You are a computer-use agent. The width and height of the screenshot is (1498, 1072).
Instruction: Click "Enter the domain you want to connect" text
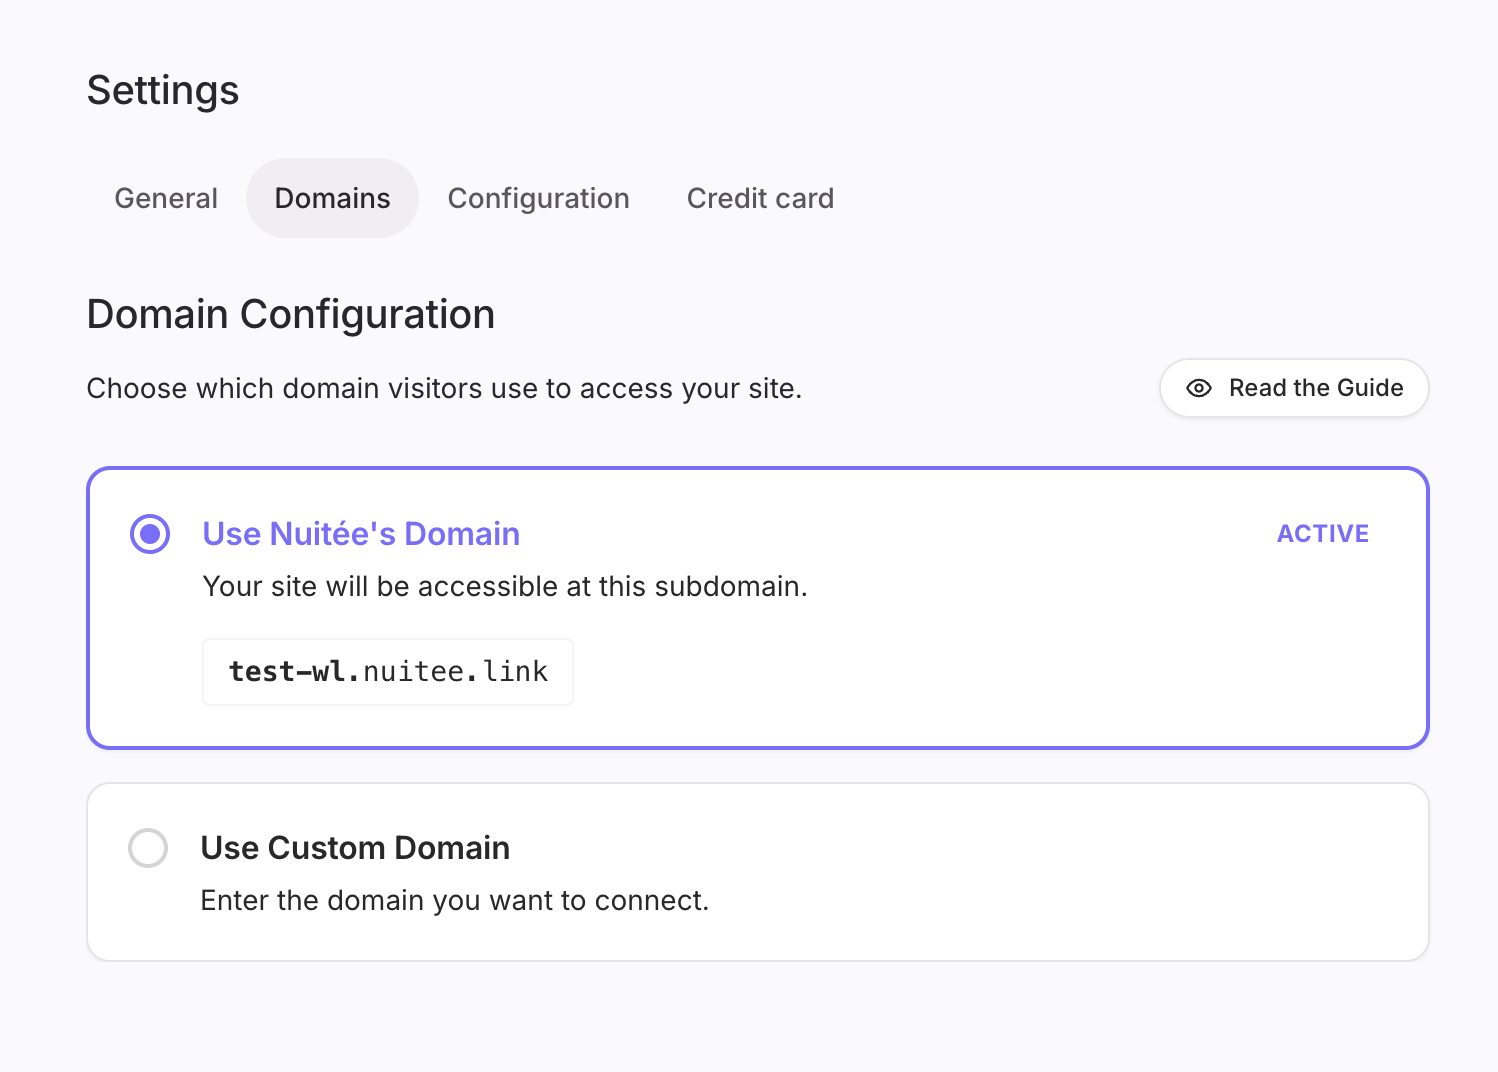pos(454,901)
